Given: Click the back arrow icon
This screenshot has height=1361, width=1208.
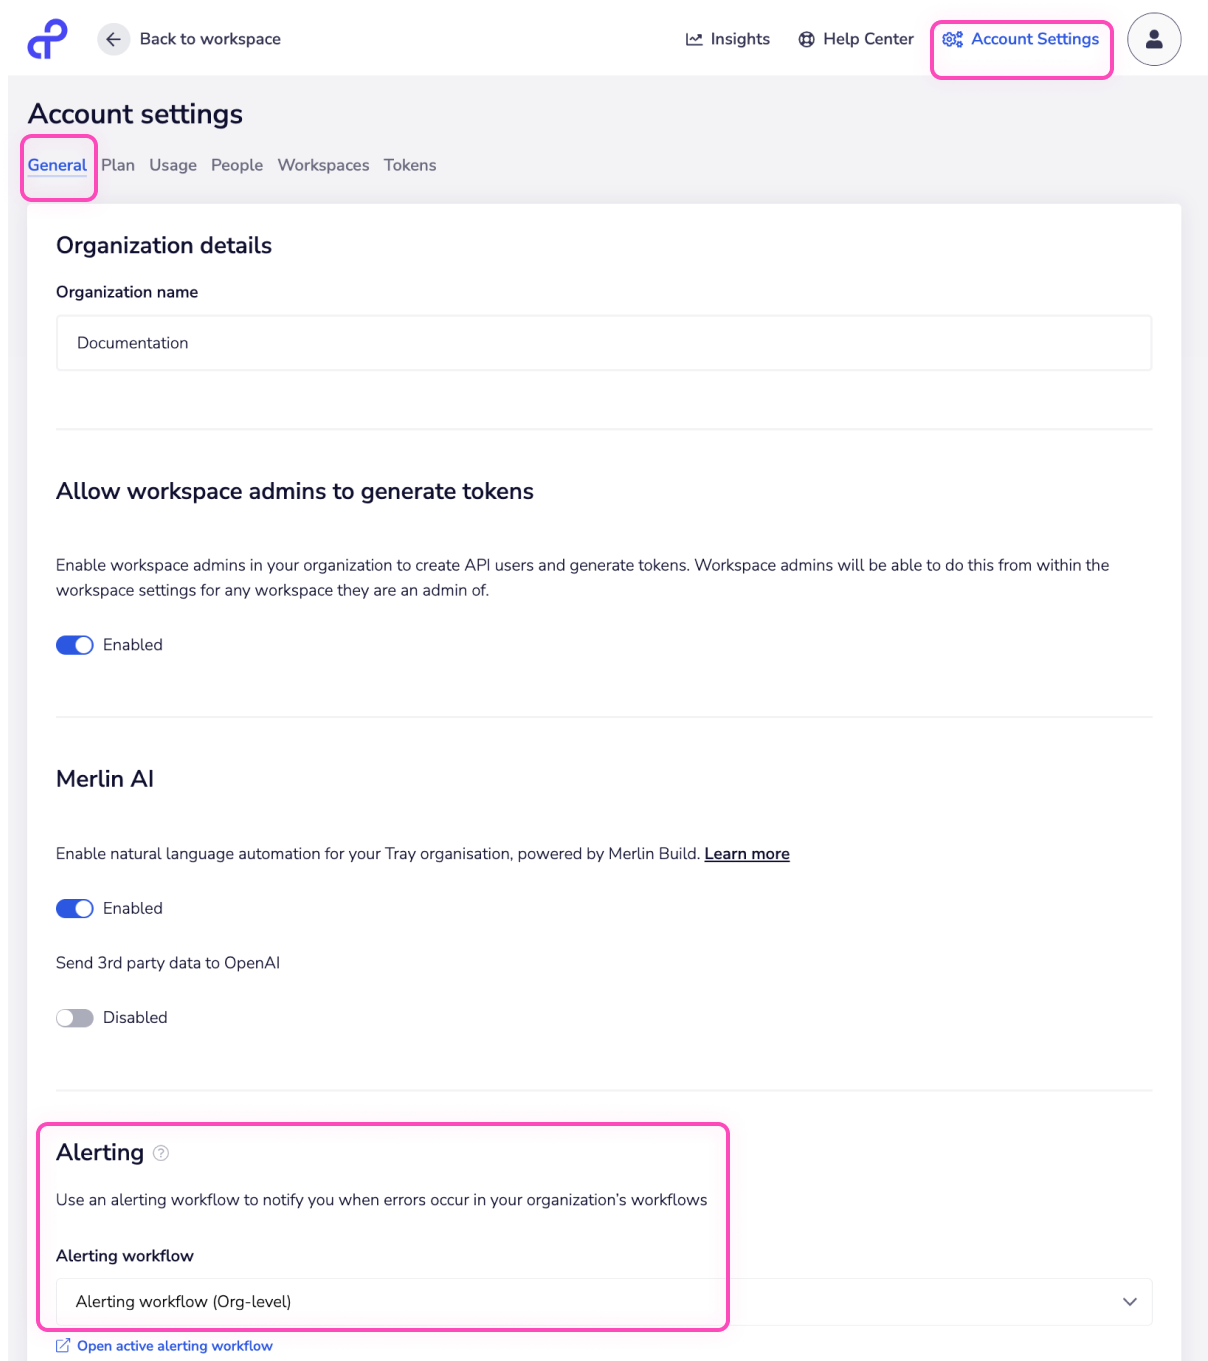Looking at the screenshot, I should pos(114,39).
